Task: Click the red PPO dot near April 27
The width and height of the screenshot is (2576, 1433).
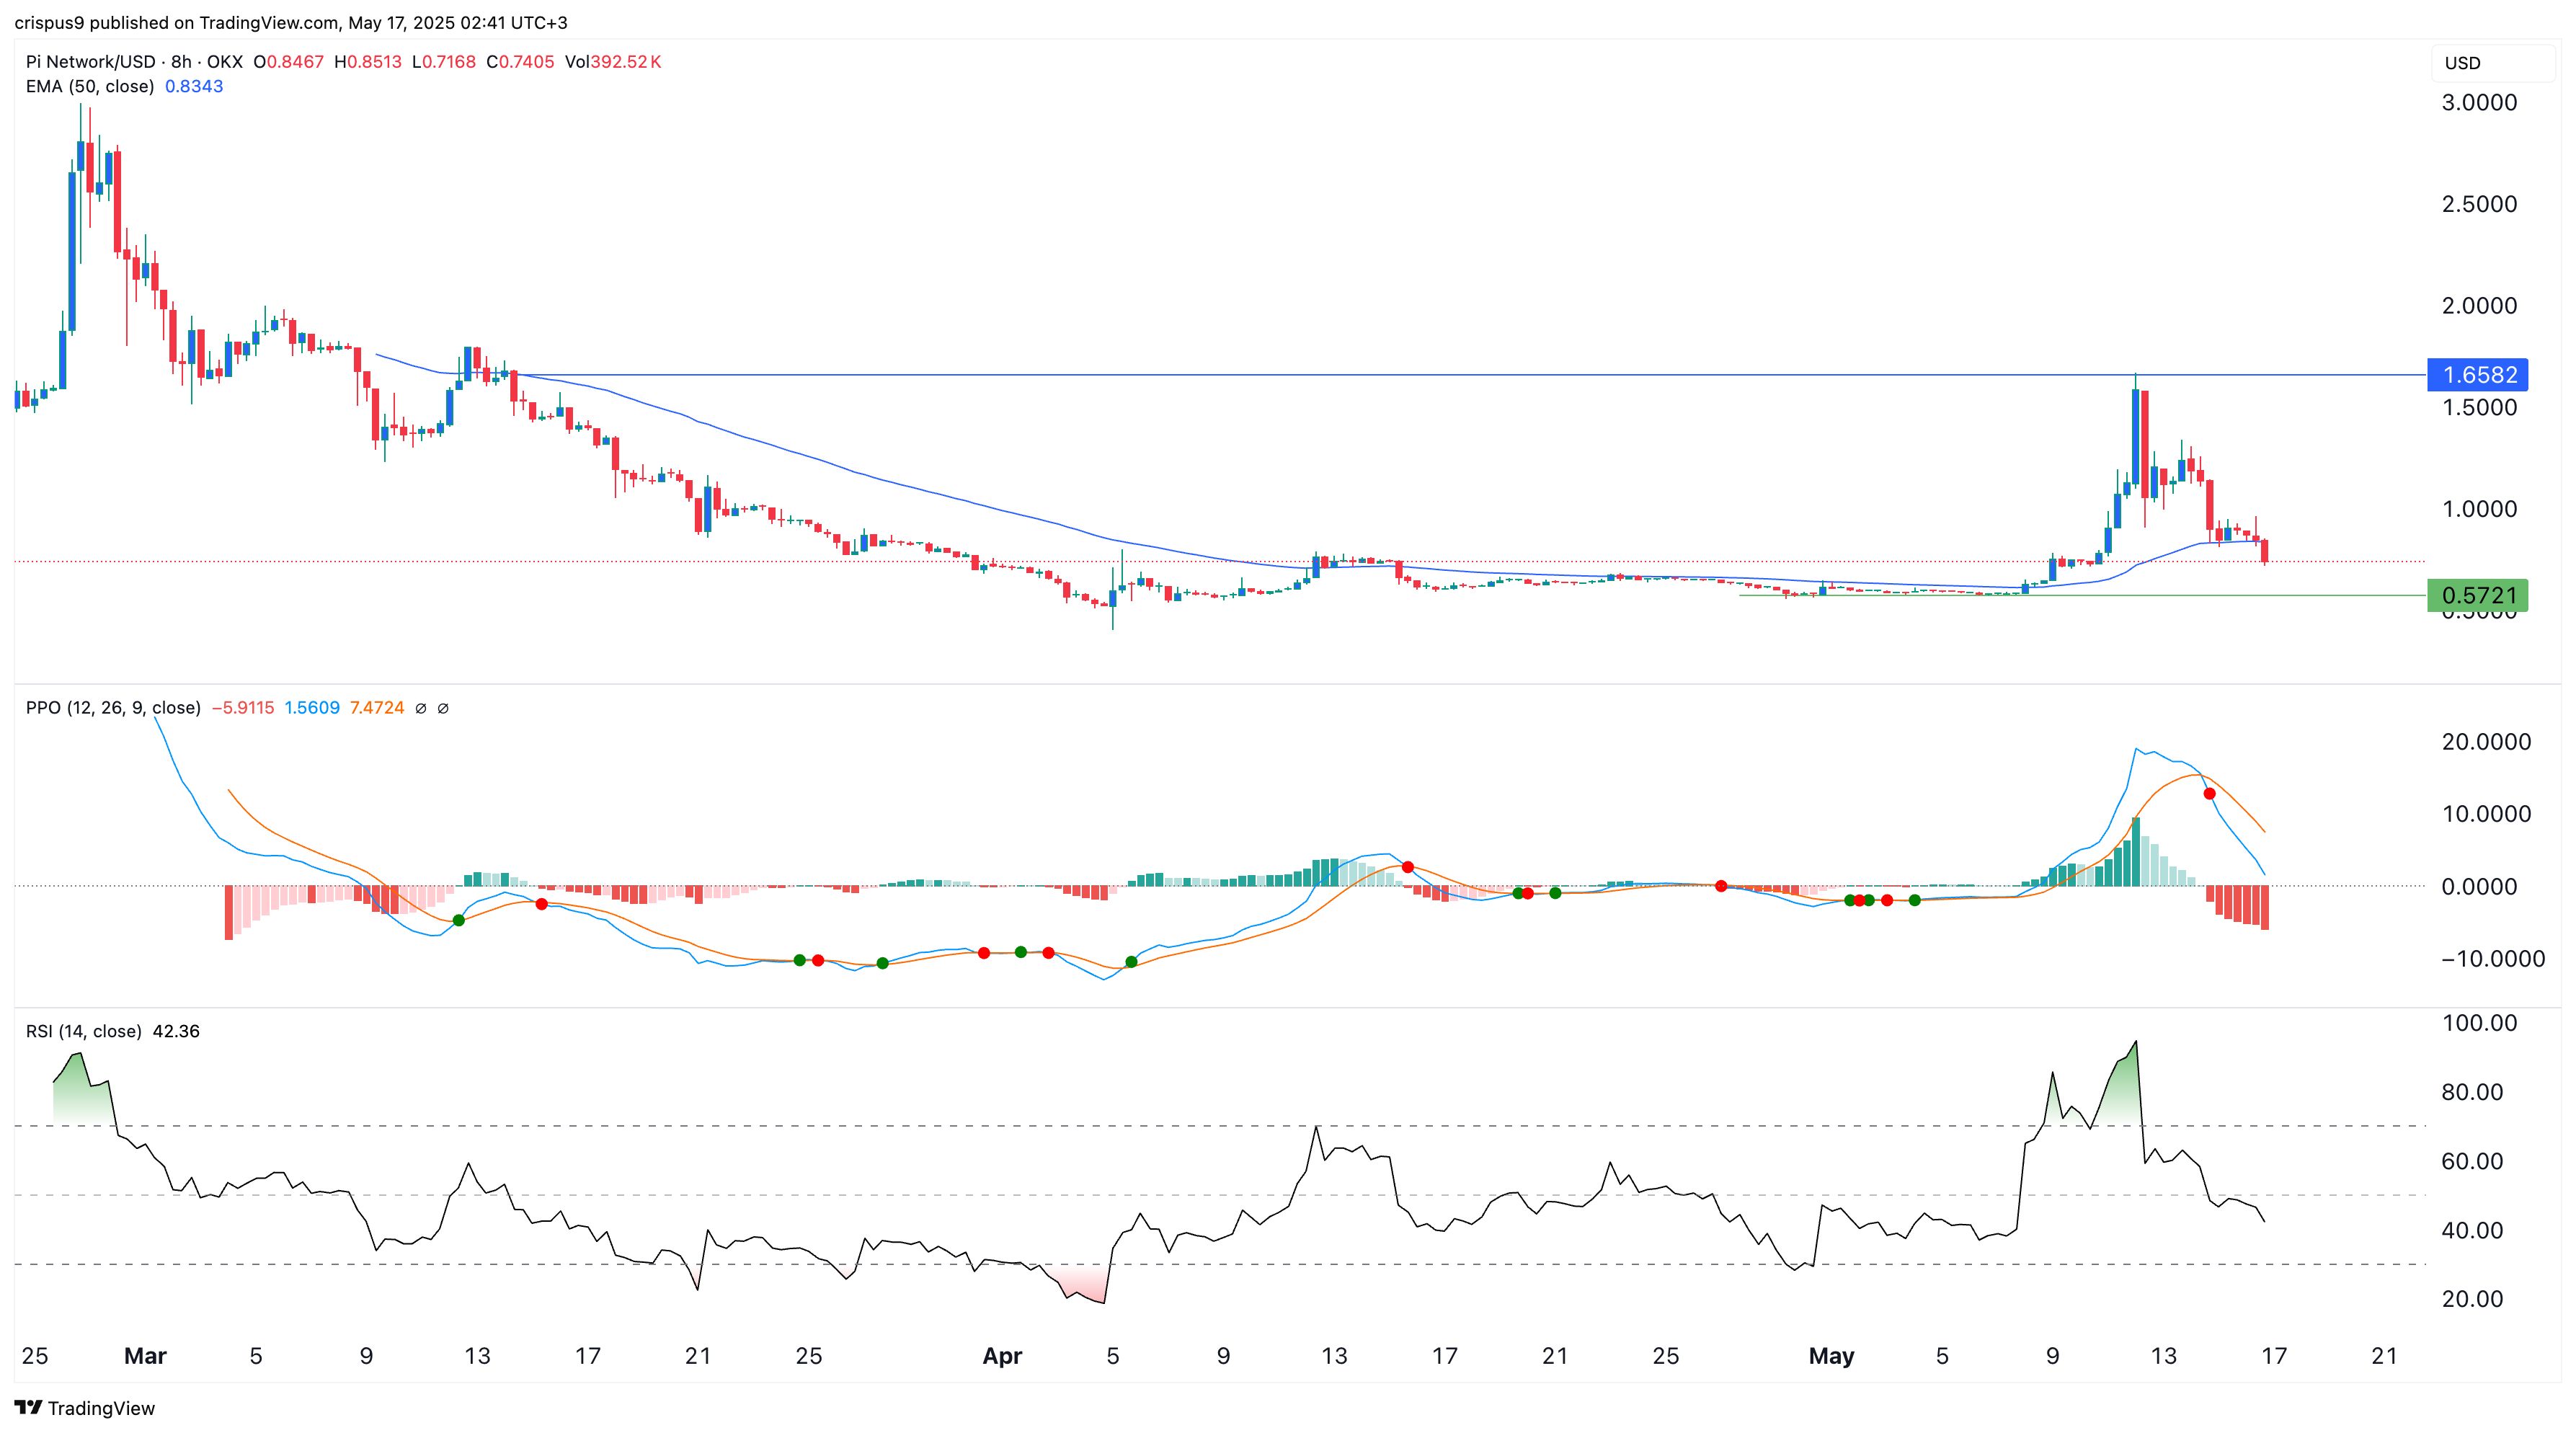Action: point(1721,886)
